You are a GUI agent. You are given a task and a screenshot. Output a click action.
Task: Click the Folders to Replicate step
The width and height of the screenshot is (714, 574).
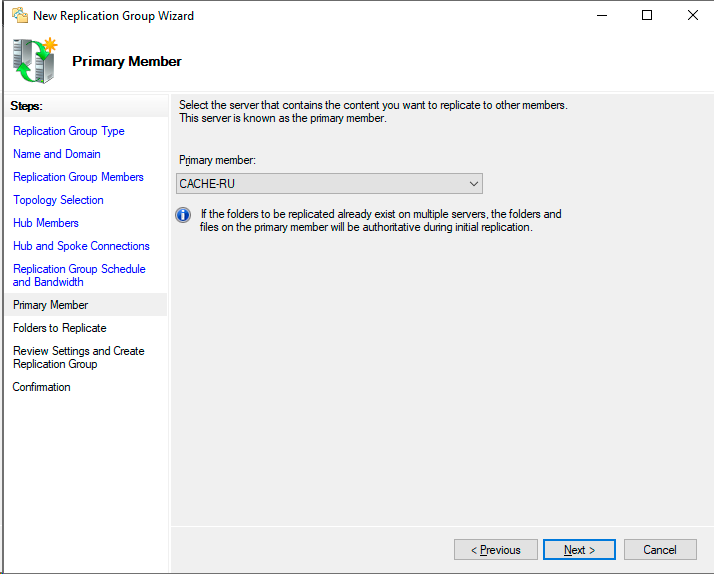tap(60, 328)
